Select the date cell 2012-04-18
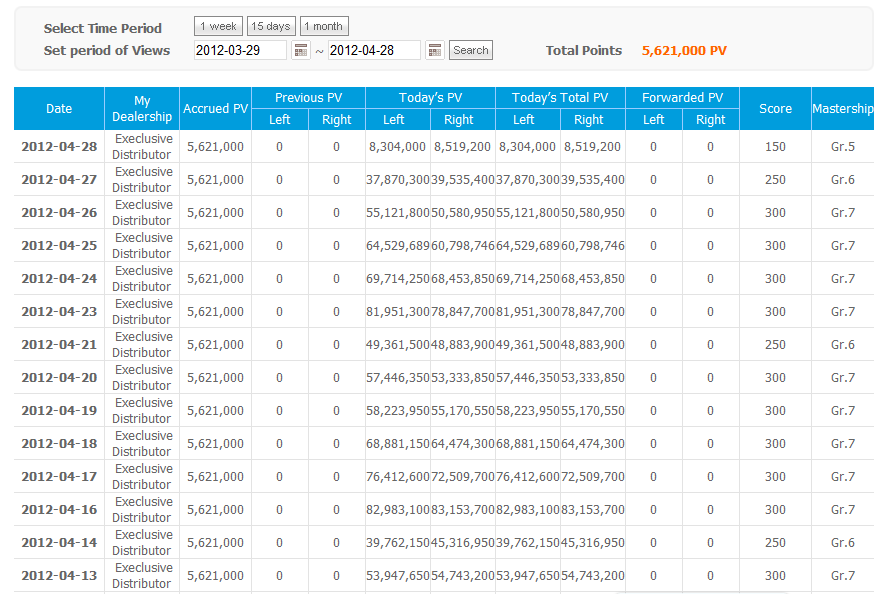The height and width of the screenshot is (594, 883). coord(59,444)
